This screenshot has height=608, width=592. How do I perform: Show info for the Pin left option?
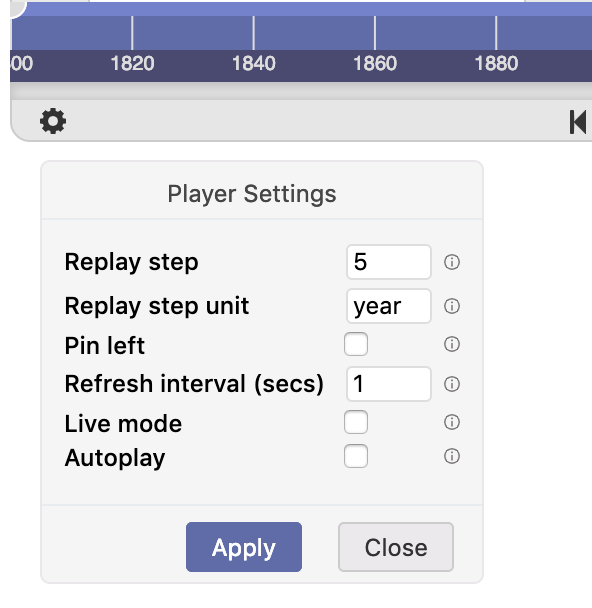point(452,344)
